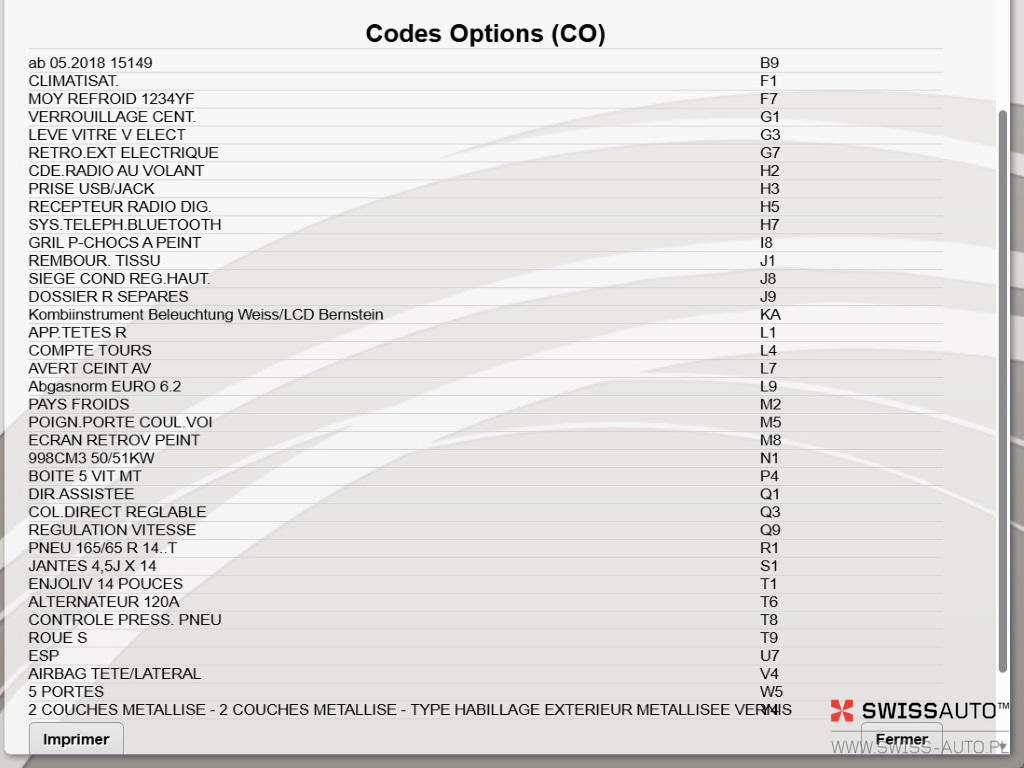Select the PNEU 165/65 R 14..T row
The width and height of the screenshot is (1024, 768).
point(485,549)
